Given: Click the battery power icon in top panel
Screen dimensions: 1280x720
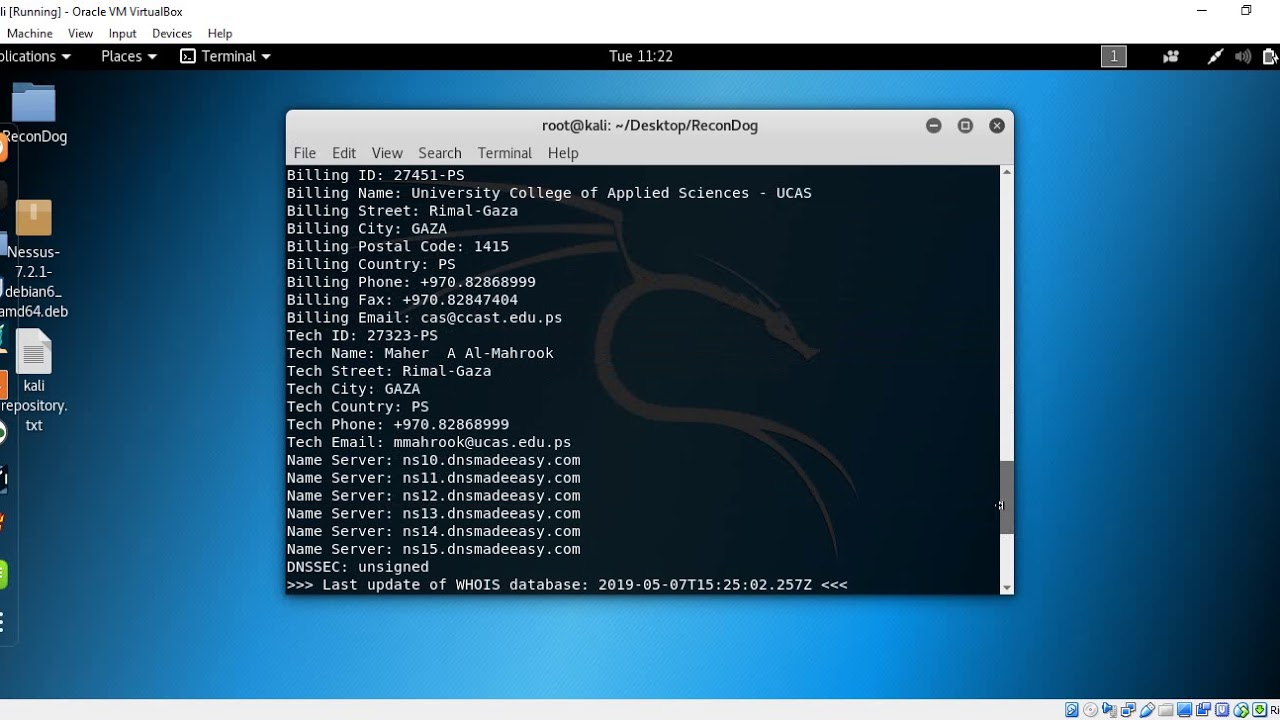Looking at the screenshot, I should coord(1271,57).
